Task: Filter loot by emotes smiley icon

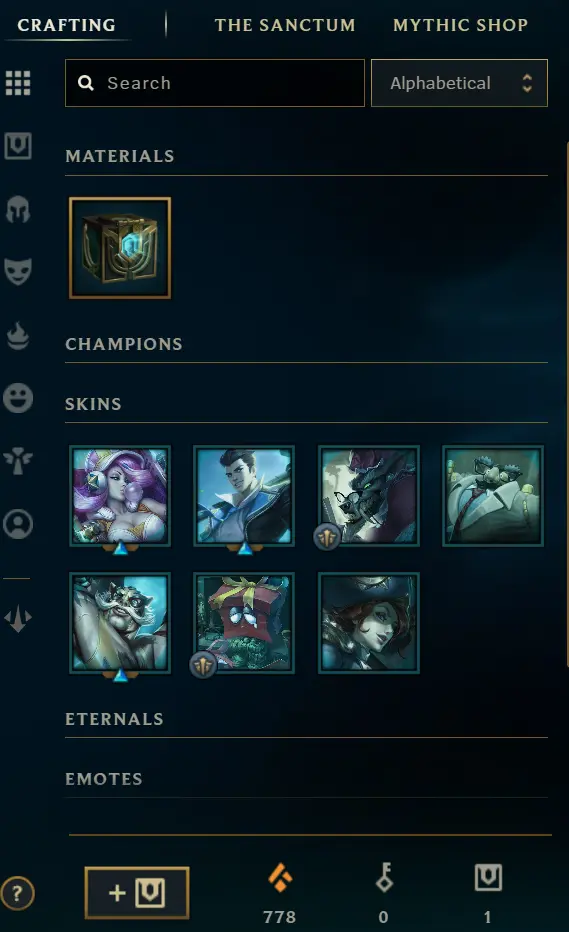Action: point(18,398)
